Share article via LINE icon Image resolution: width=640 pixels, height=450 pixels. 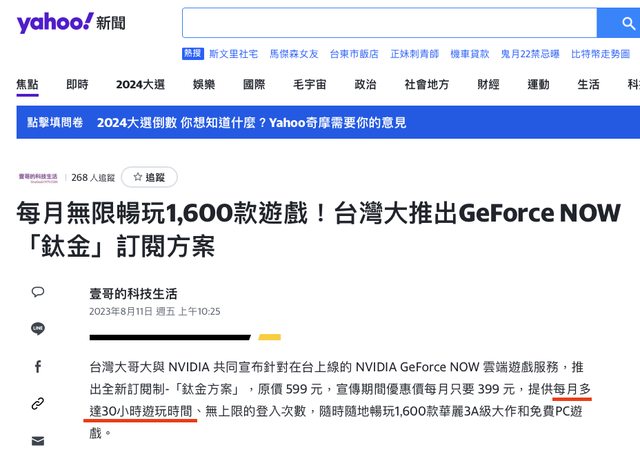[38, 329]
